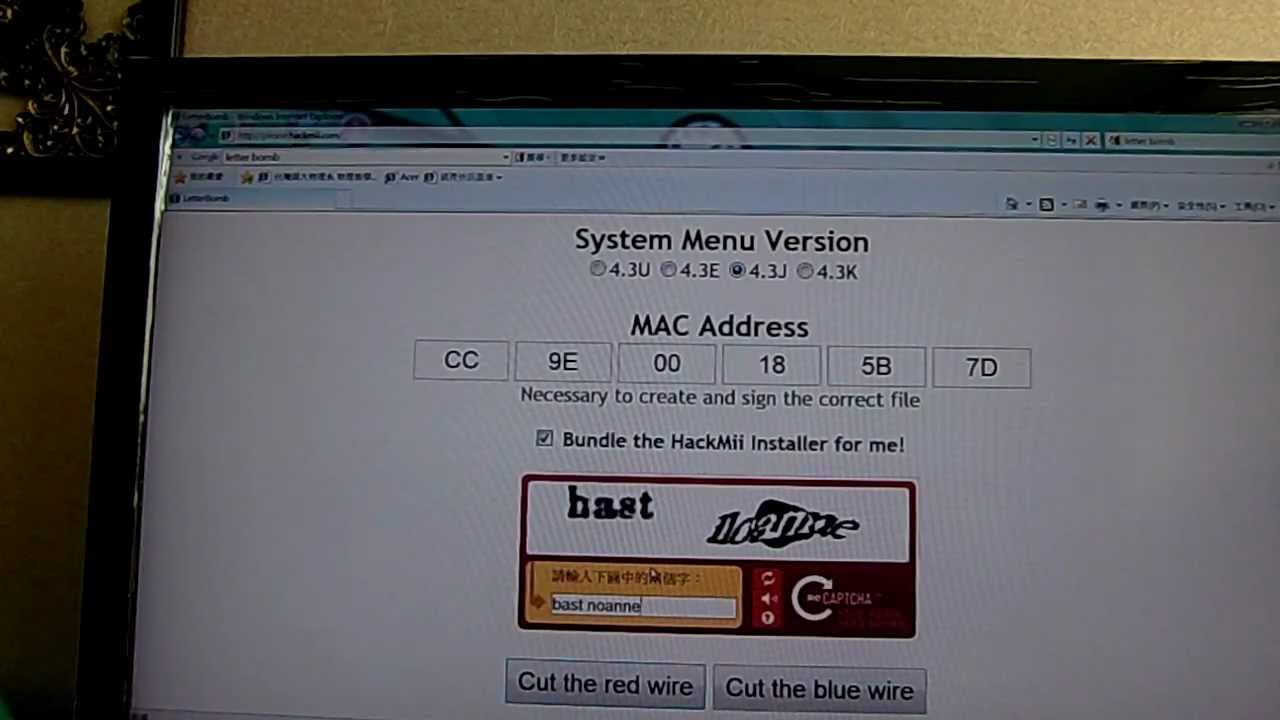Screen dimensions: 1280x720
Task: Switch to audio reCAPTCHA challenge
Action: [768, 598]
